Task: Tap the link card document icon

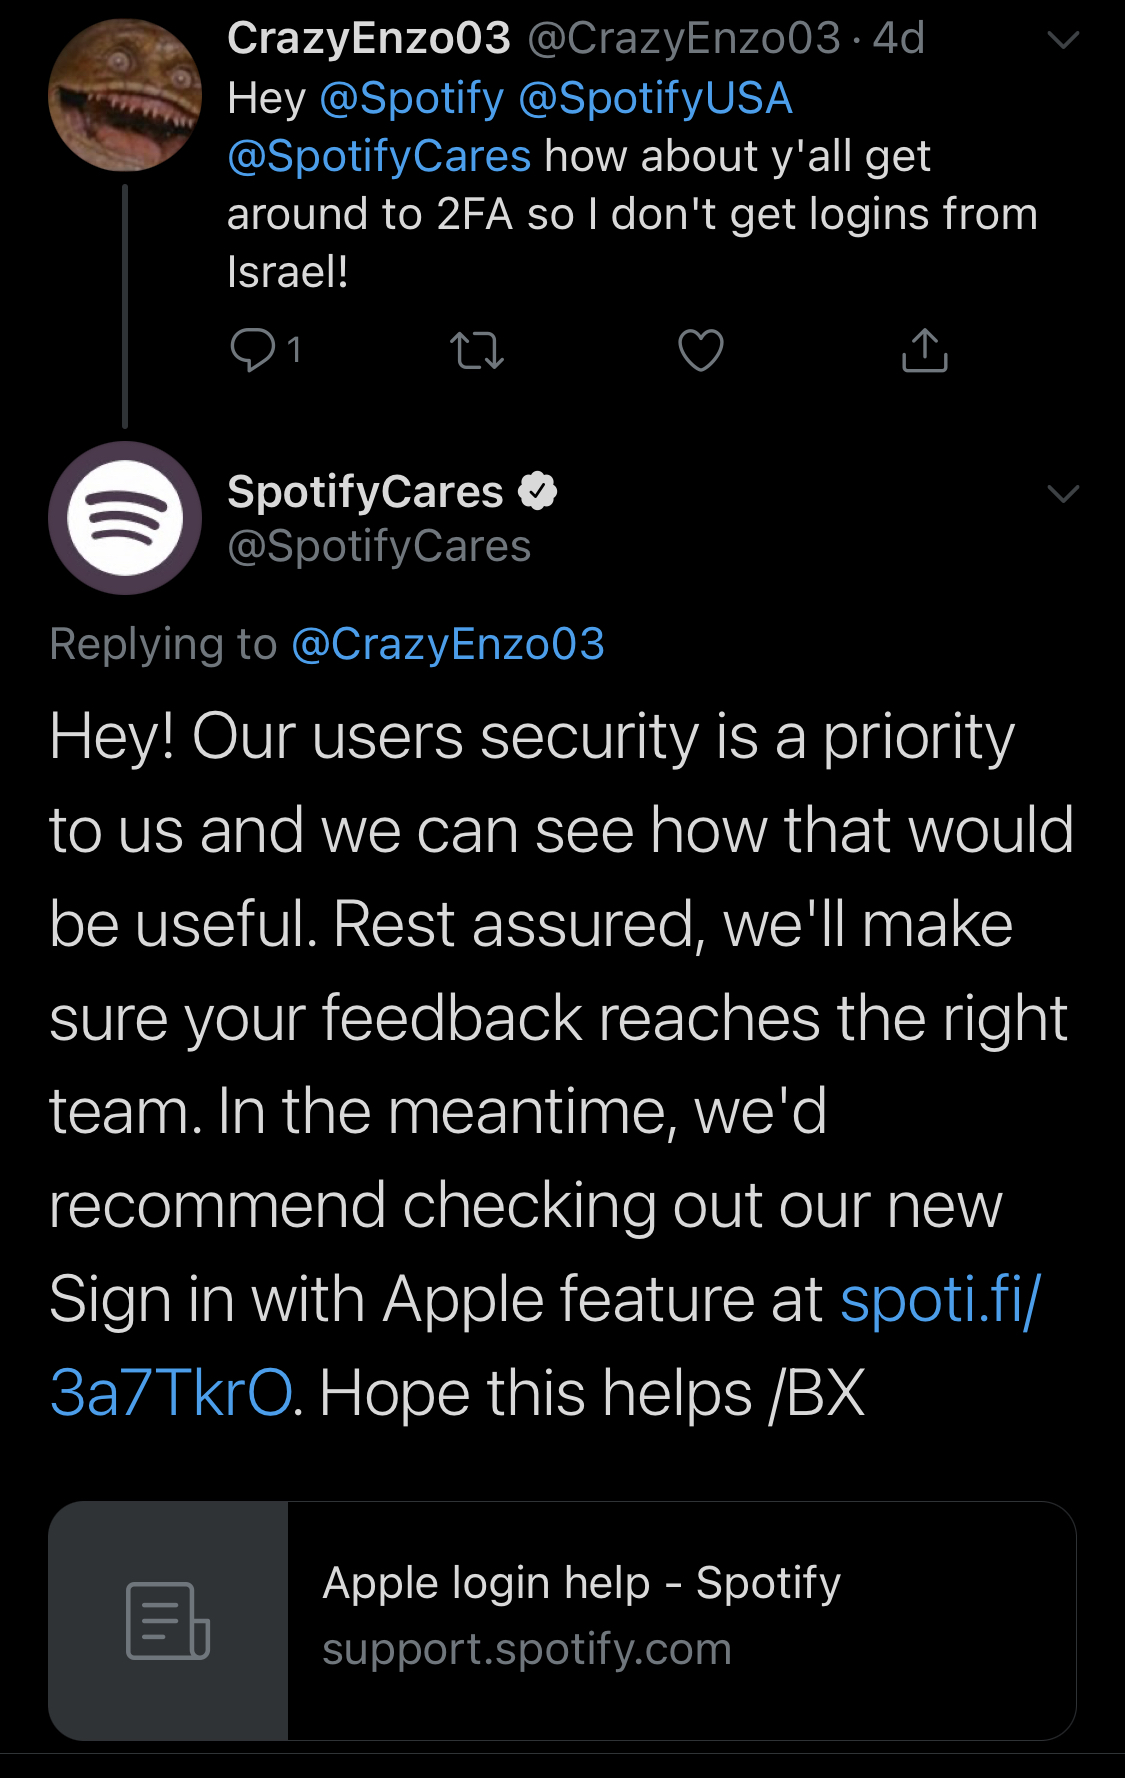Action: click(x=168, y=1620)
